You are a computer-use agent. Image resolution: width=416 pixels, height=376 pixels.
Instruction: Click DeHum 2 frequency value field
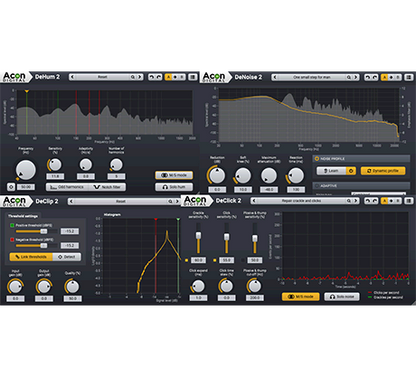pos(26,187)
